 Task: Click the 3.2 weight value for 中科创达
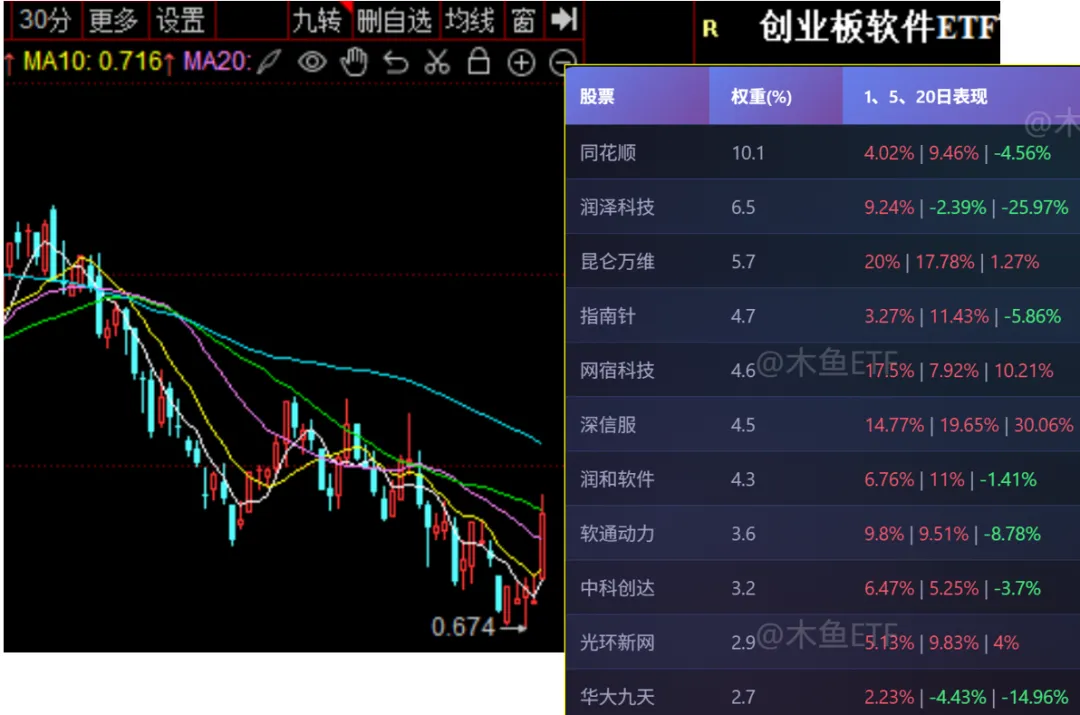coord(742,588)
